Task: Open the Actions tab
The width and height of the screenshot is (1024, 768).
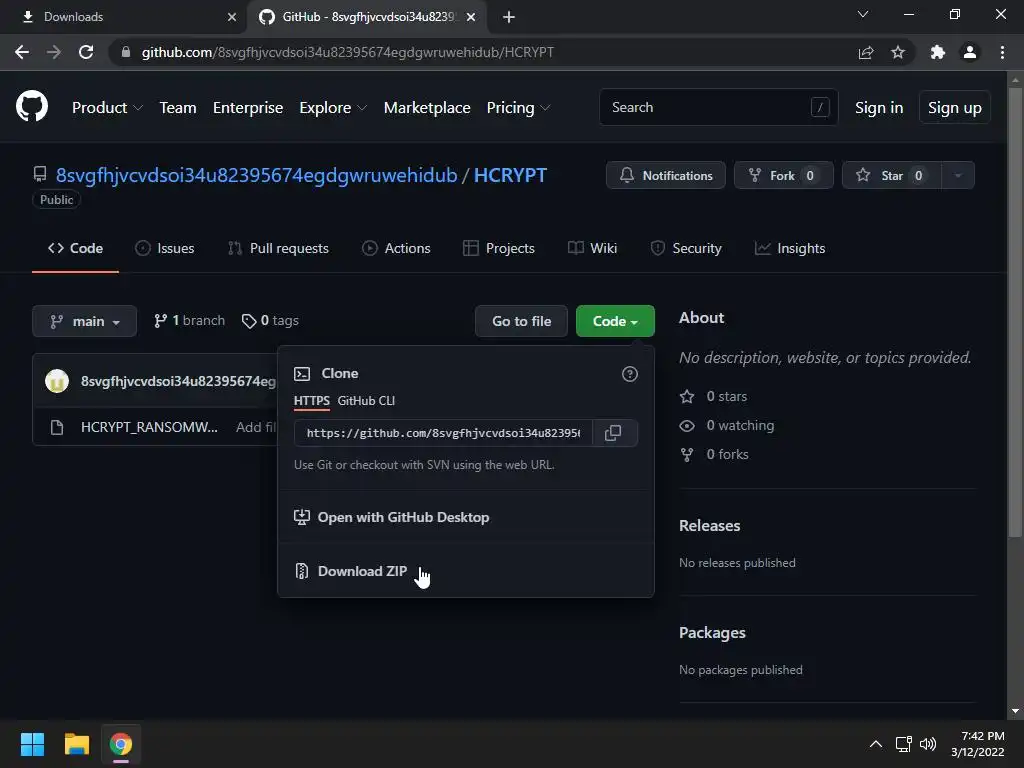Action: point(396,248)
